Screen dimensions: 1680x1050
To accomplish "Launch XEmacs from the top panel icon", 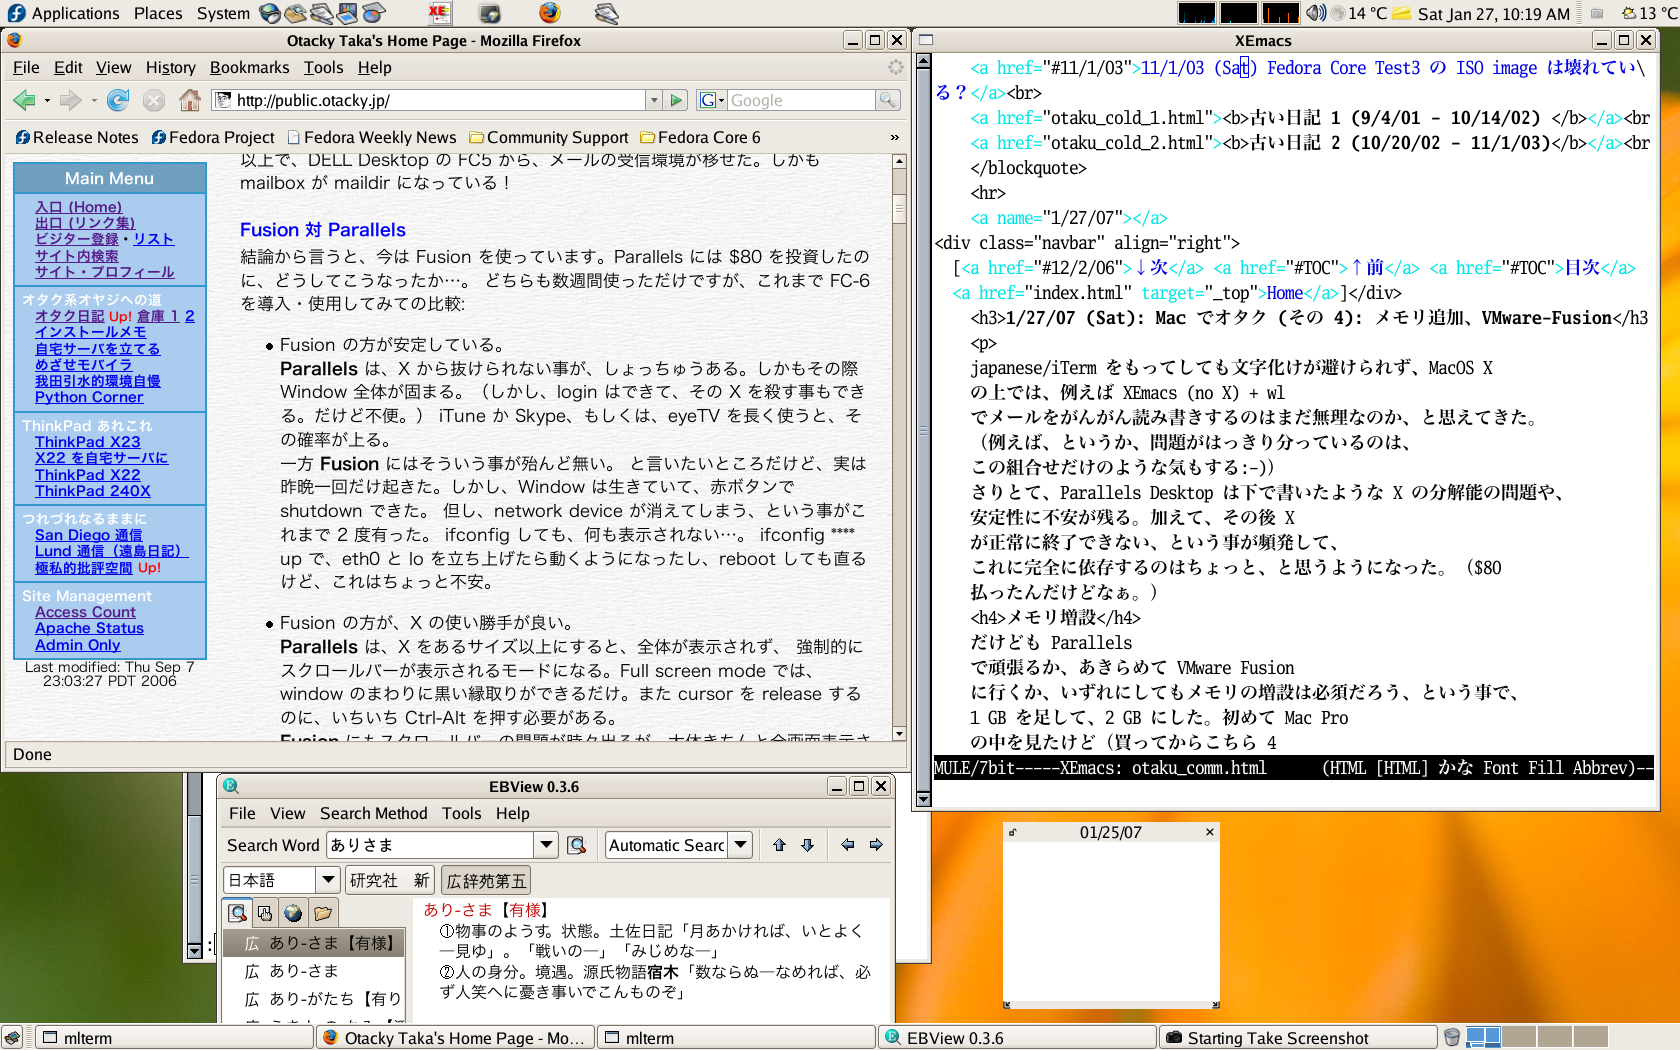I will tap(438, 13).
